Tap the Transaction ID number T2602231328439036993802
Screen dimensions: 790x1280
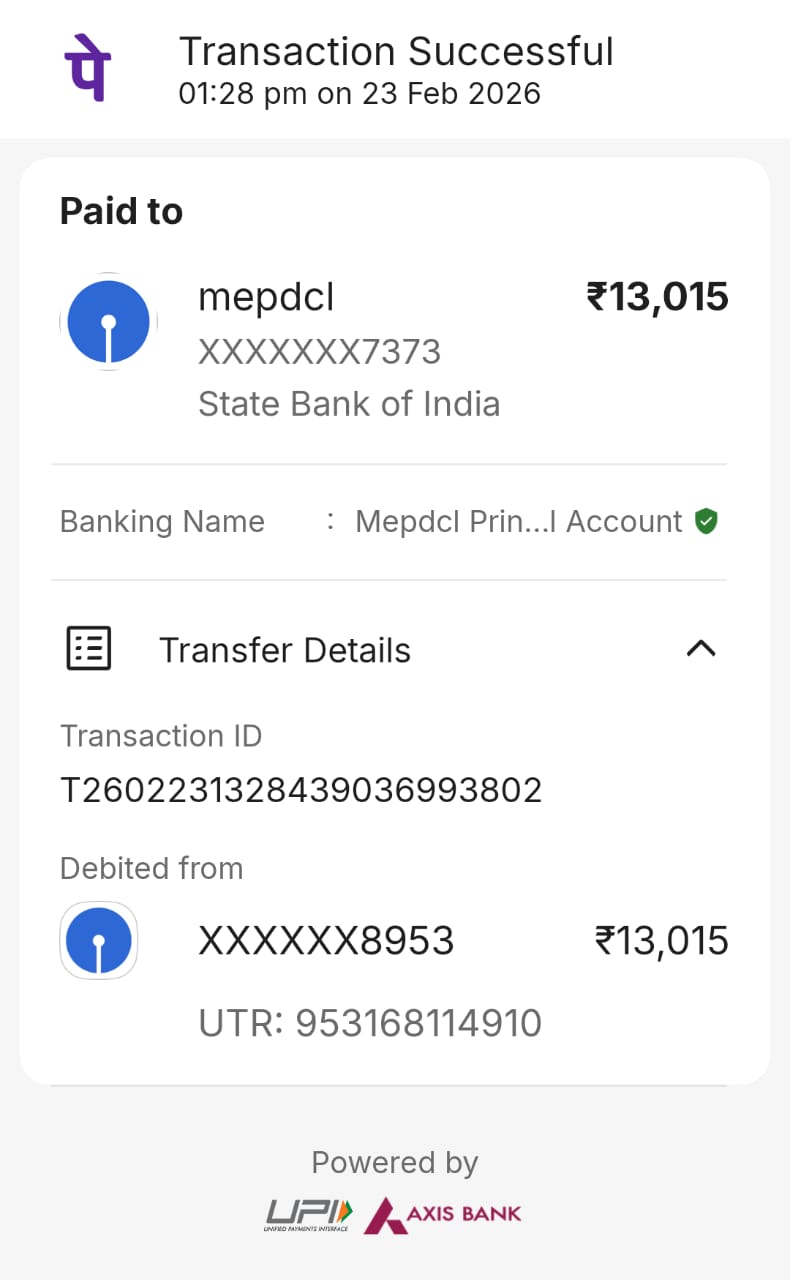tap(301, 791)
